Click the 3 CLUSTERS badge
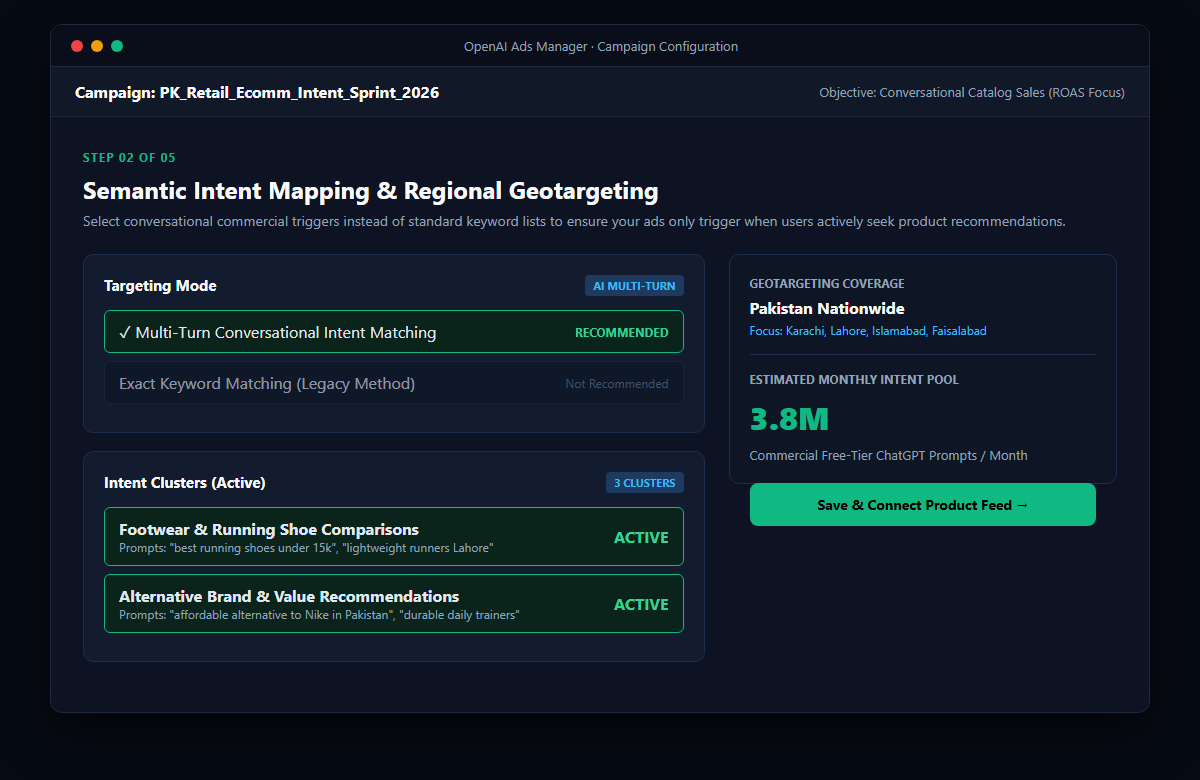This screenshot has height=780, width=1200. point(644,483)
